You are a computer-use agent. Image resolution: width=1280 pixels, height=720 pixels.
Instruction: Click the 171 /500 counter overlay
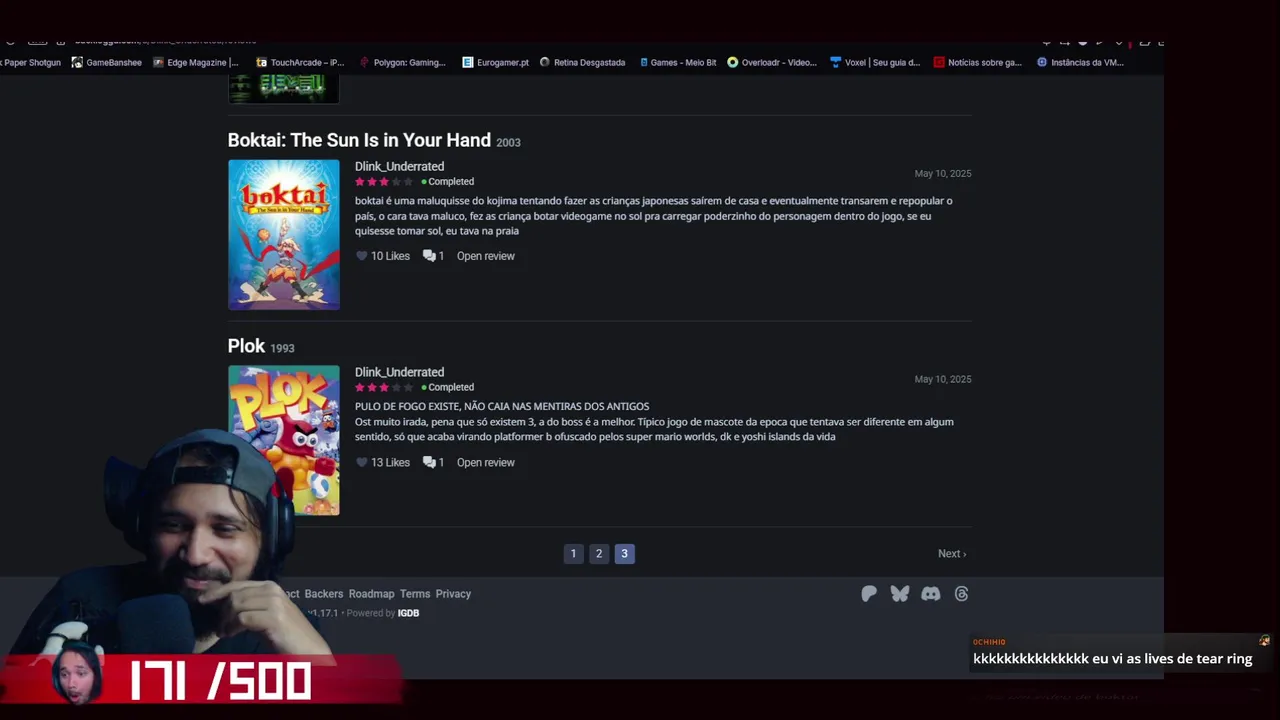[220, 681]
